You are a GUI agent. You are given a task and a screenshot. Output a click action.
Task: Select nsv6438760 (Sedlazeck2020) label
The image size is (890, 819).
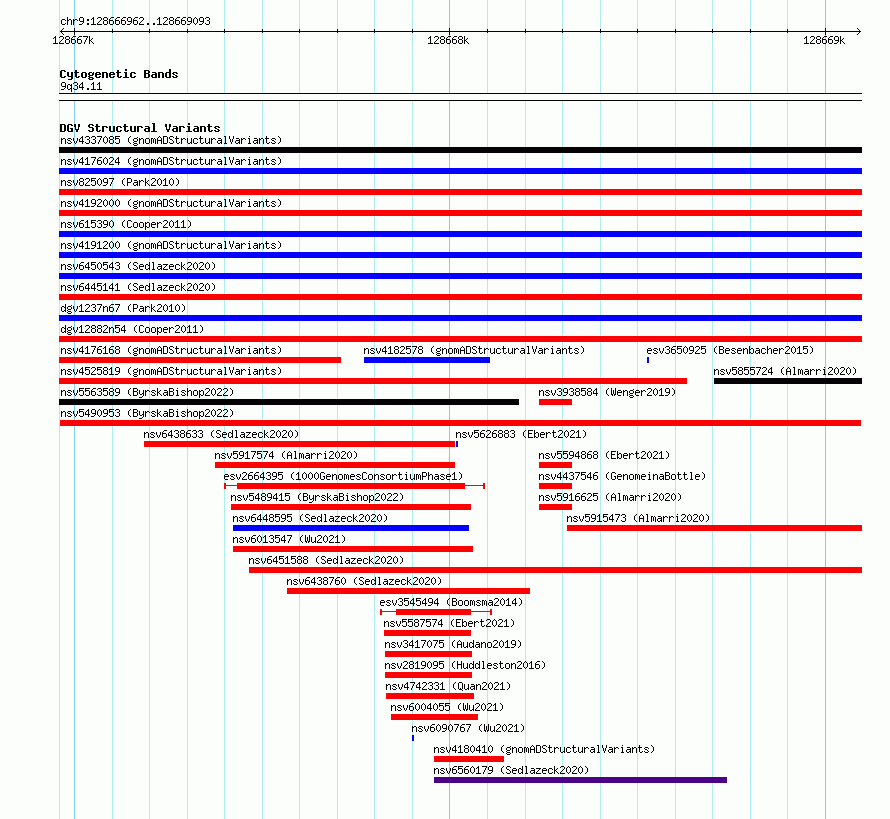click(x=364, y=581)
